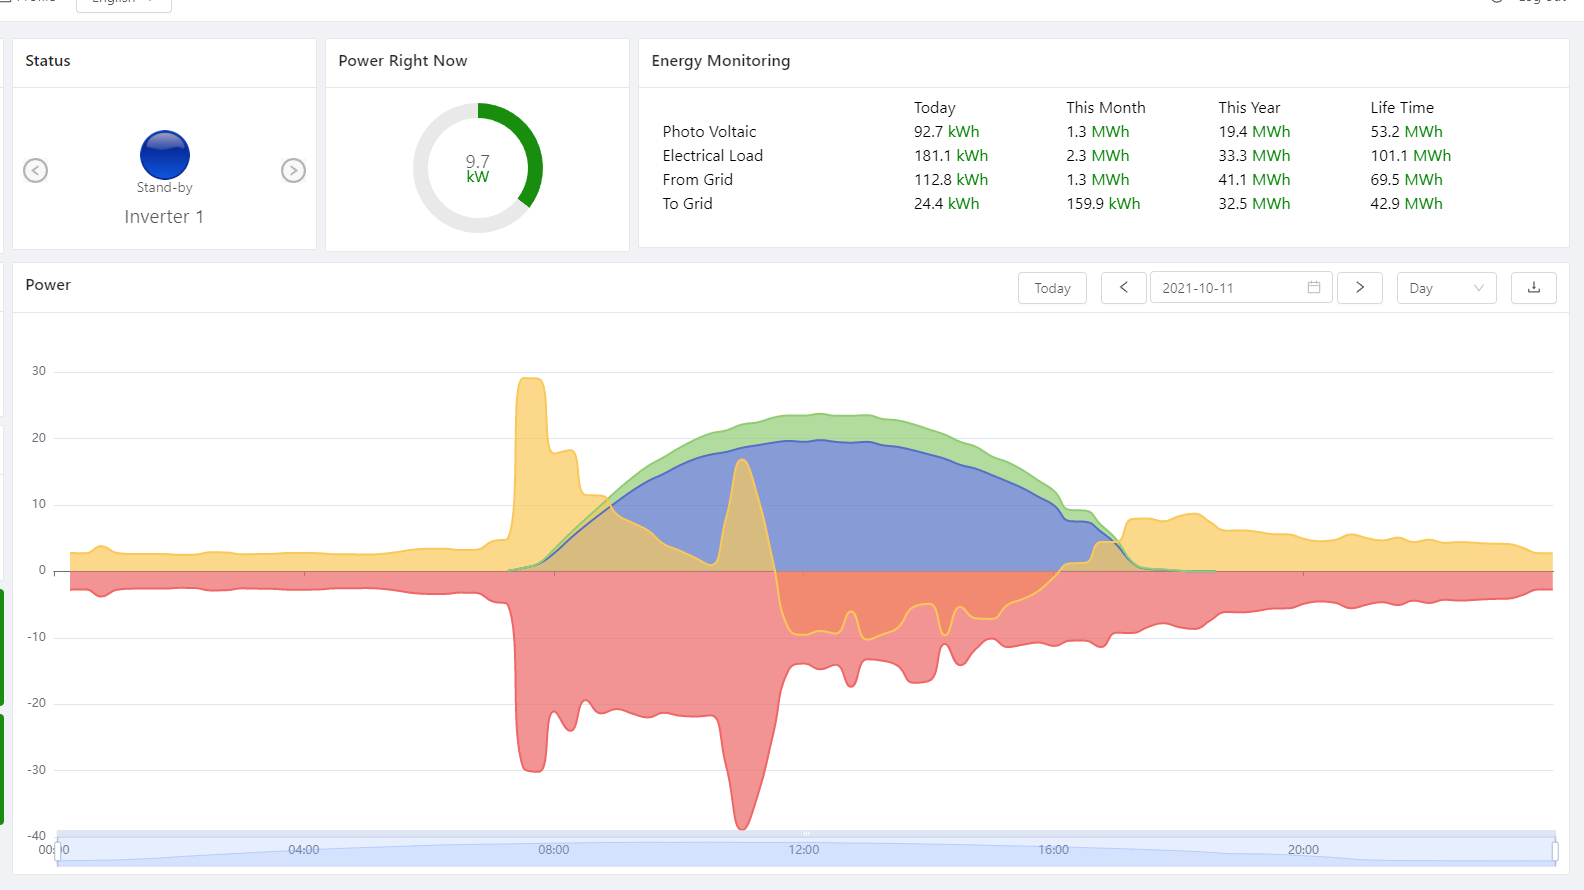Viewport: 1584px width, 890px height.
Task: Click the 112.8 kWh today value
Action: pos(950,180)
